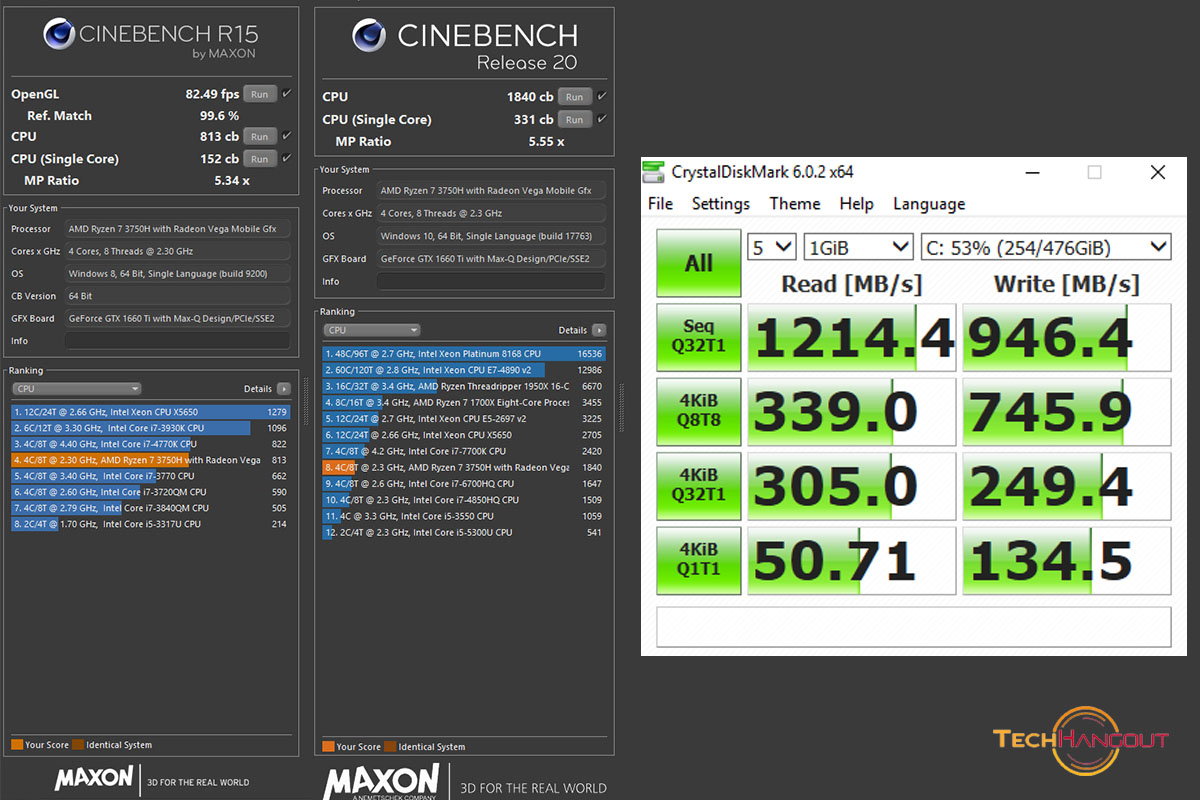The width and height of the screenshot is (1200, 800).
Task: Run the OpenGL test in Cinebench R15
Action: coord(260,94)
